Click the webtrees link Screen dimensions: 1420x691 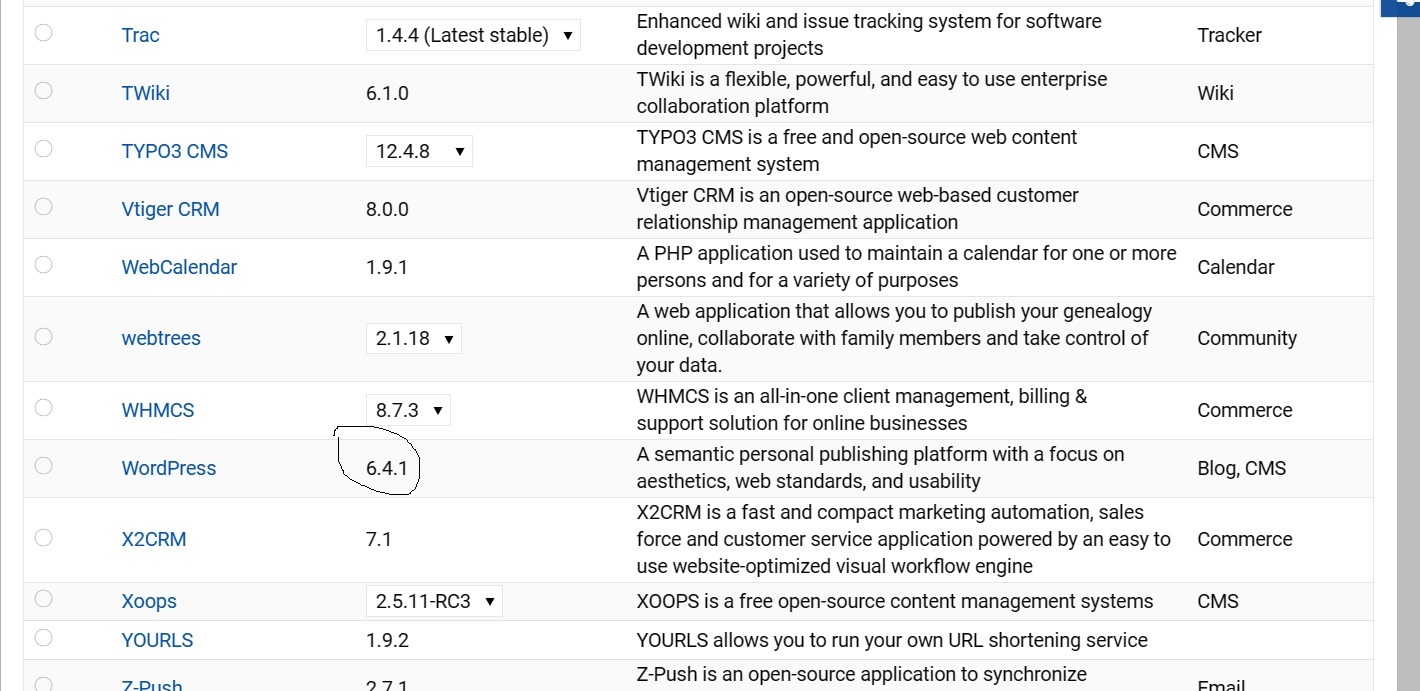click(161, 338)
